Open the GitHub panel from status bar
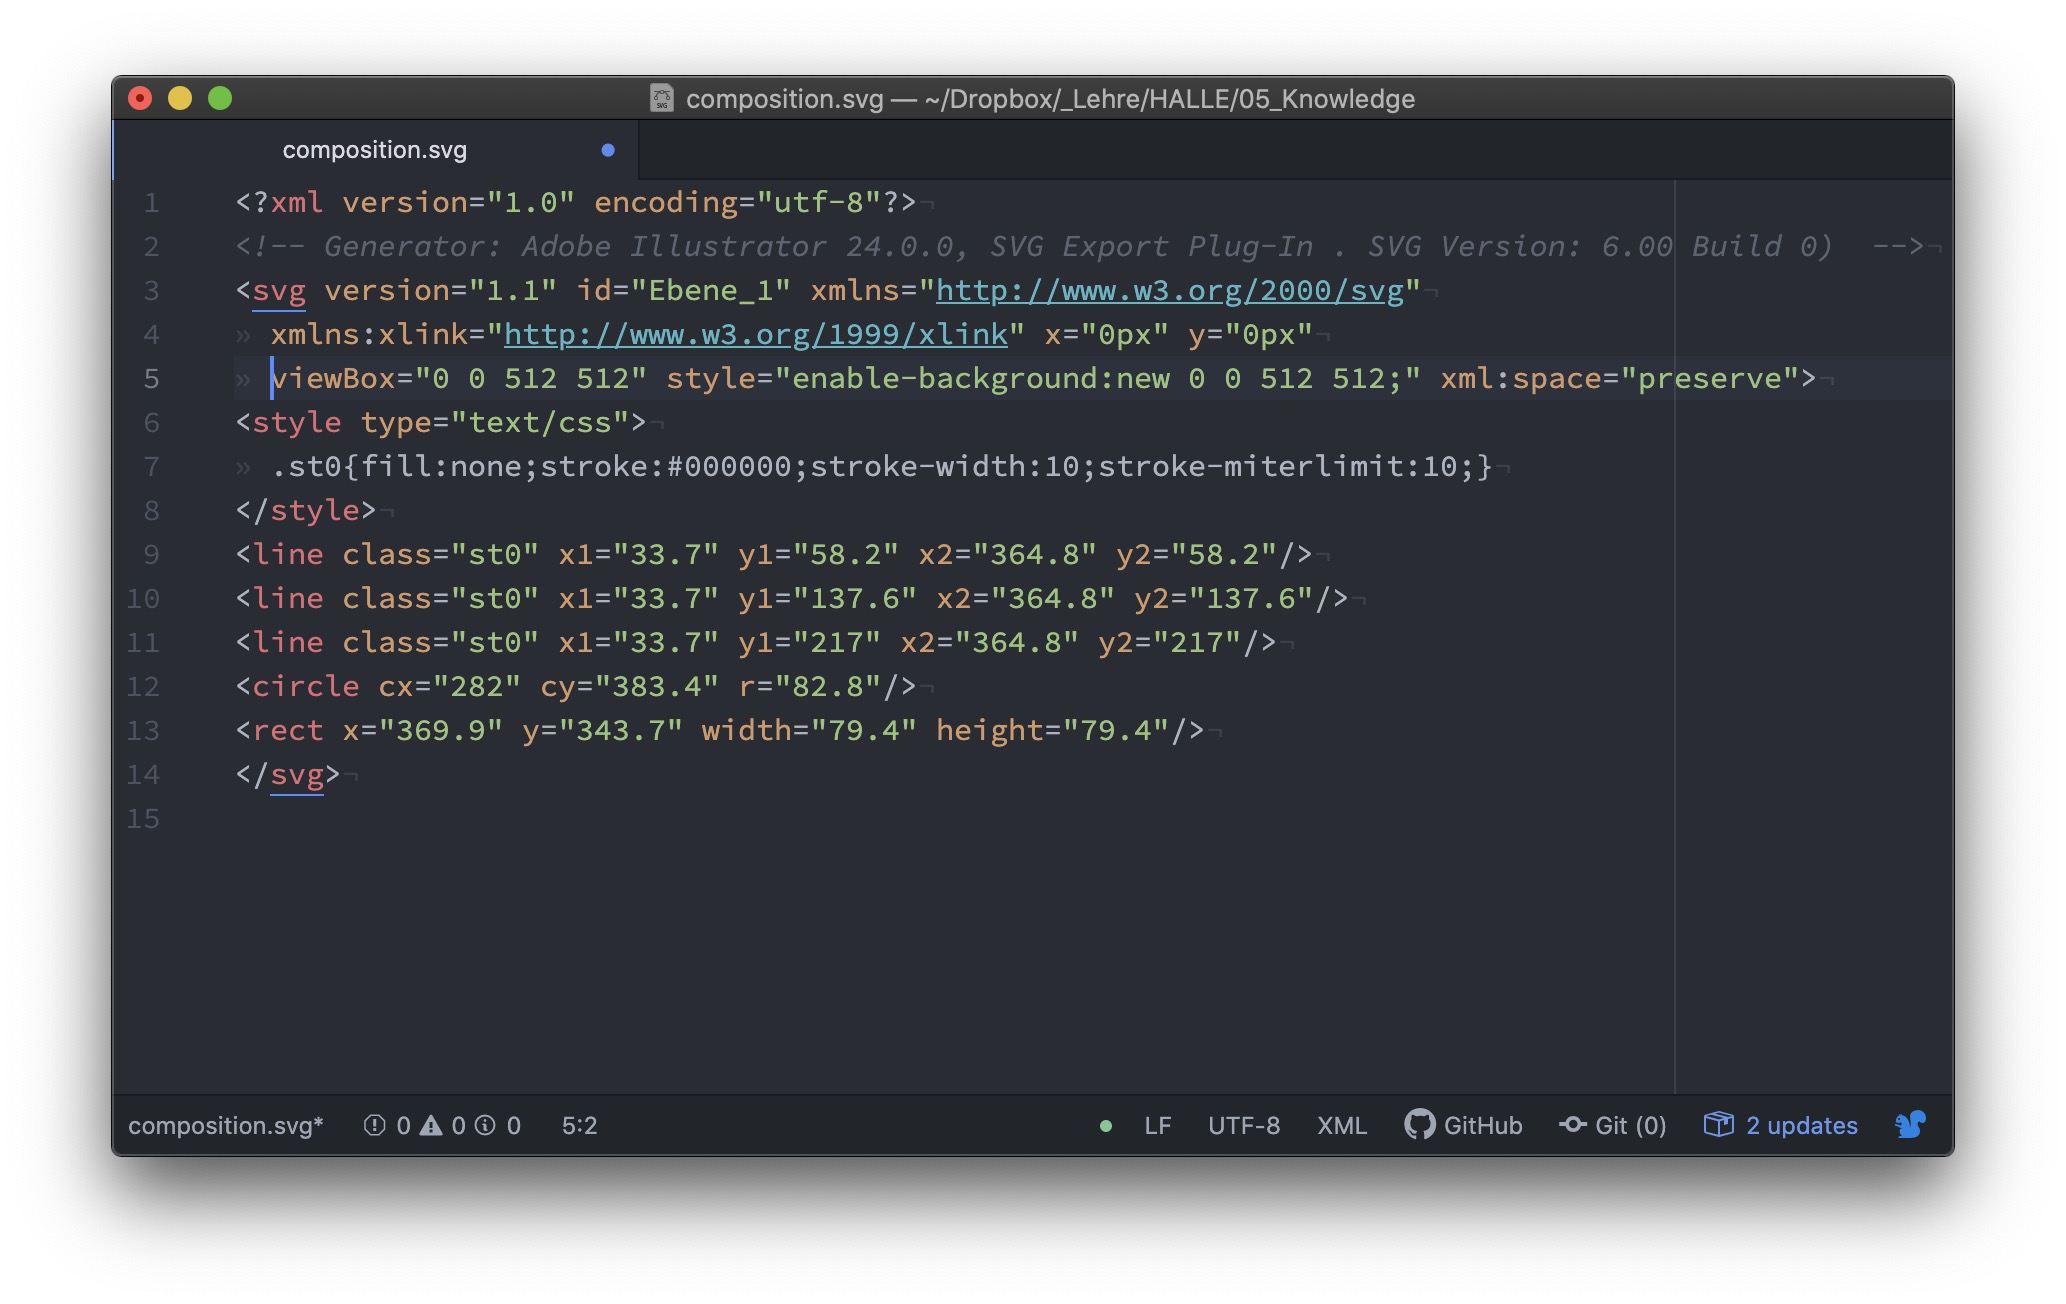2066x1304 pixels. coord(1463,1125)
